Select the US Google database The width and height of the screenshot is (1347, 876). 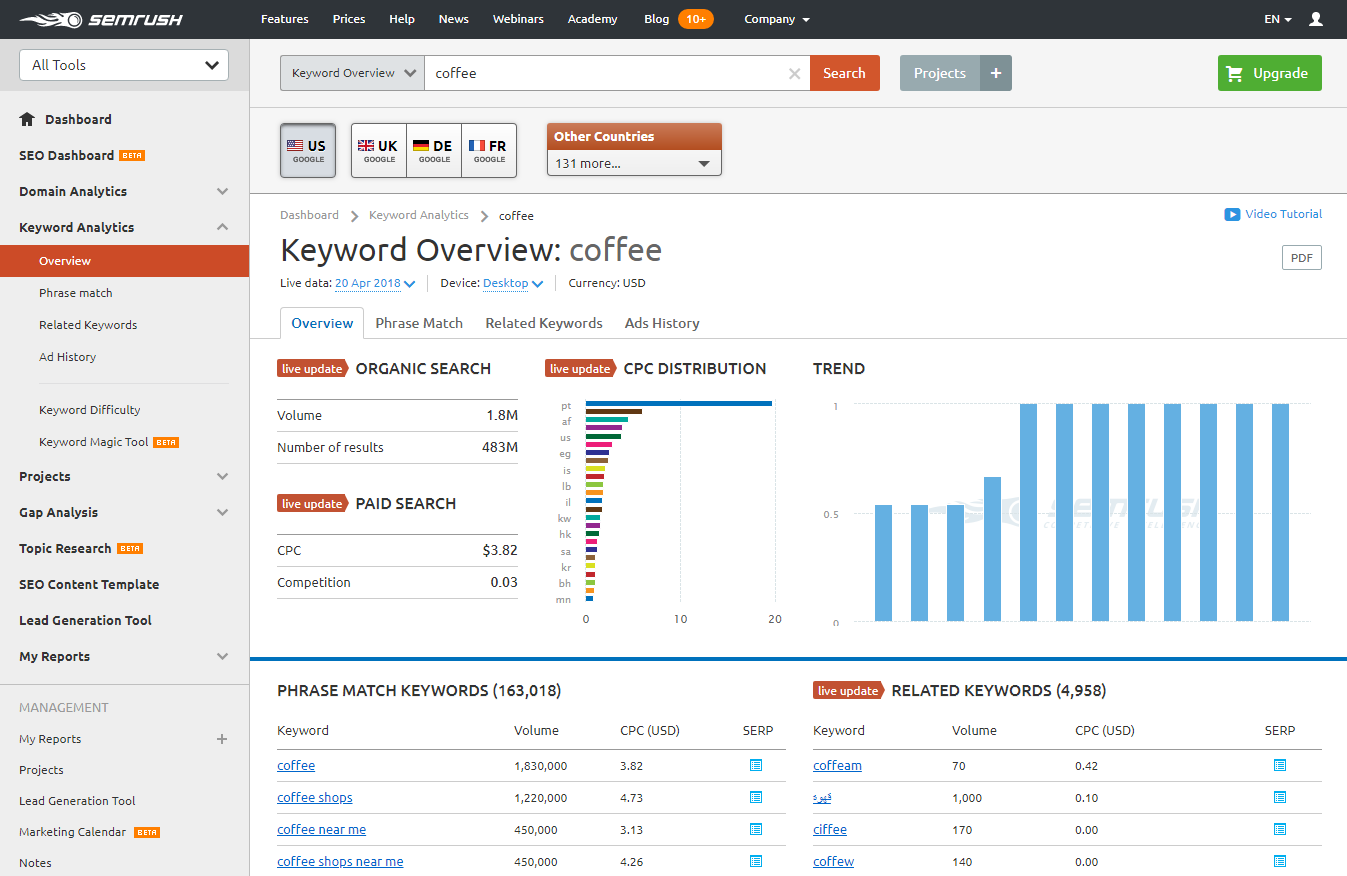(308, 151)
